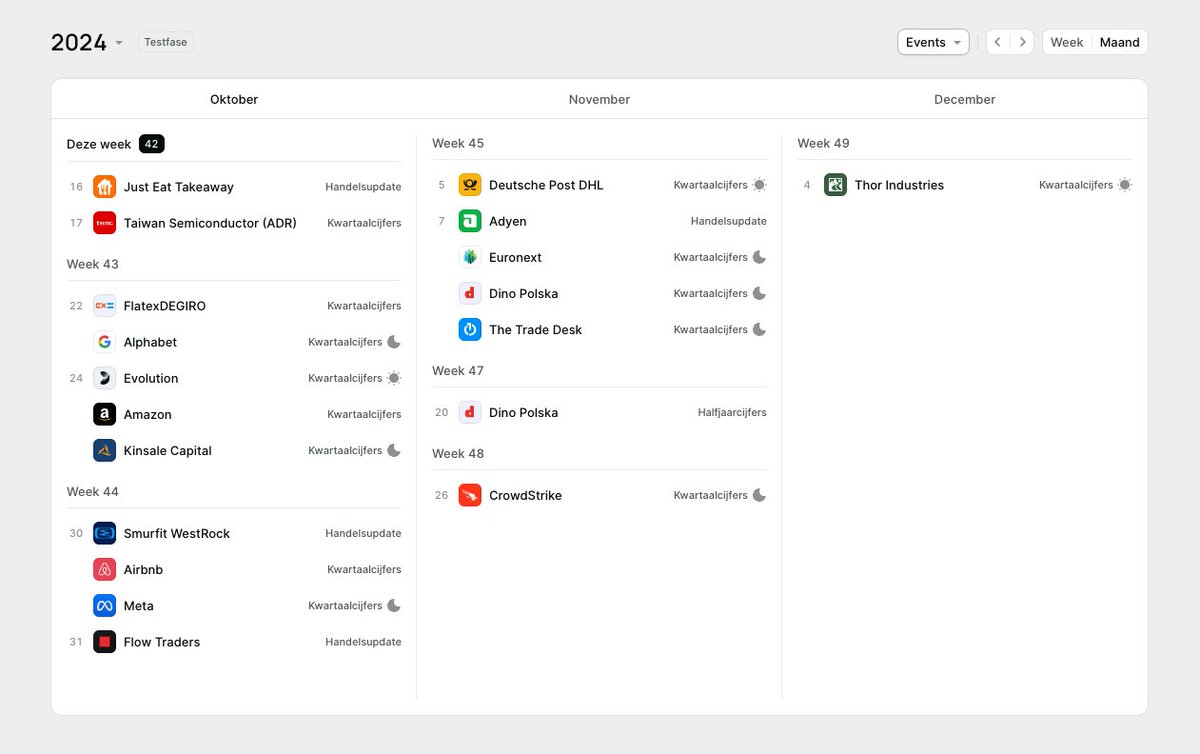
Task: Click the Trade Desk logo icon
Action: click(470, 330)
